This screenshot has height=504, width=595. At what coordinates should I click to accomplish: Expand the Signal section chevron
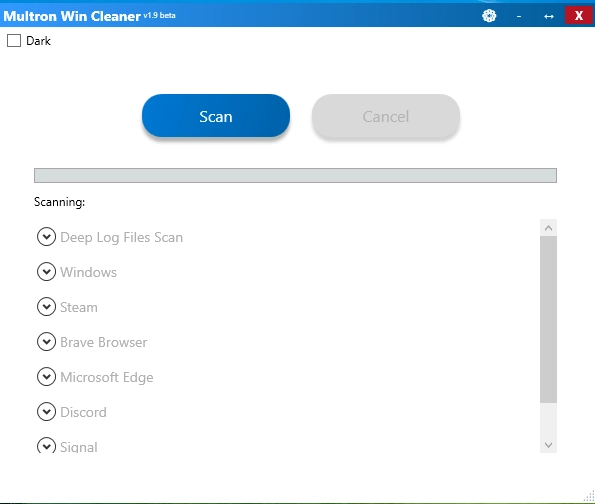pyautogui.click(x=46, y=445)
